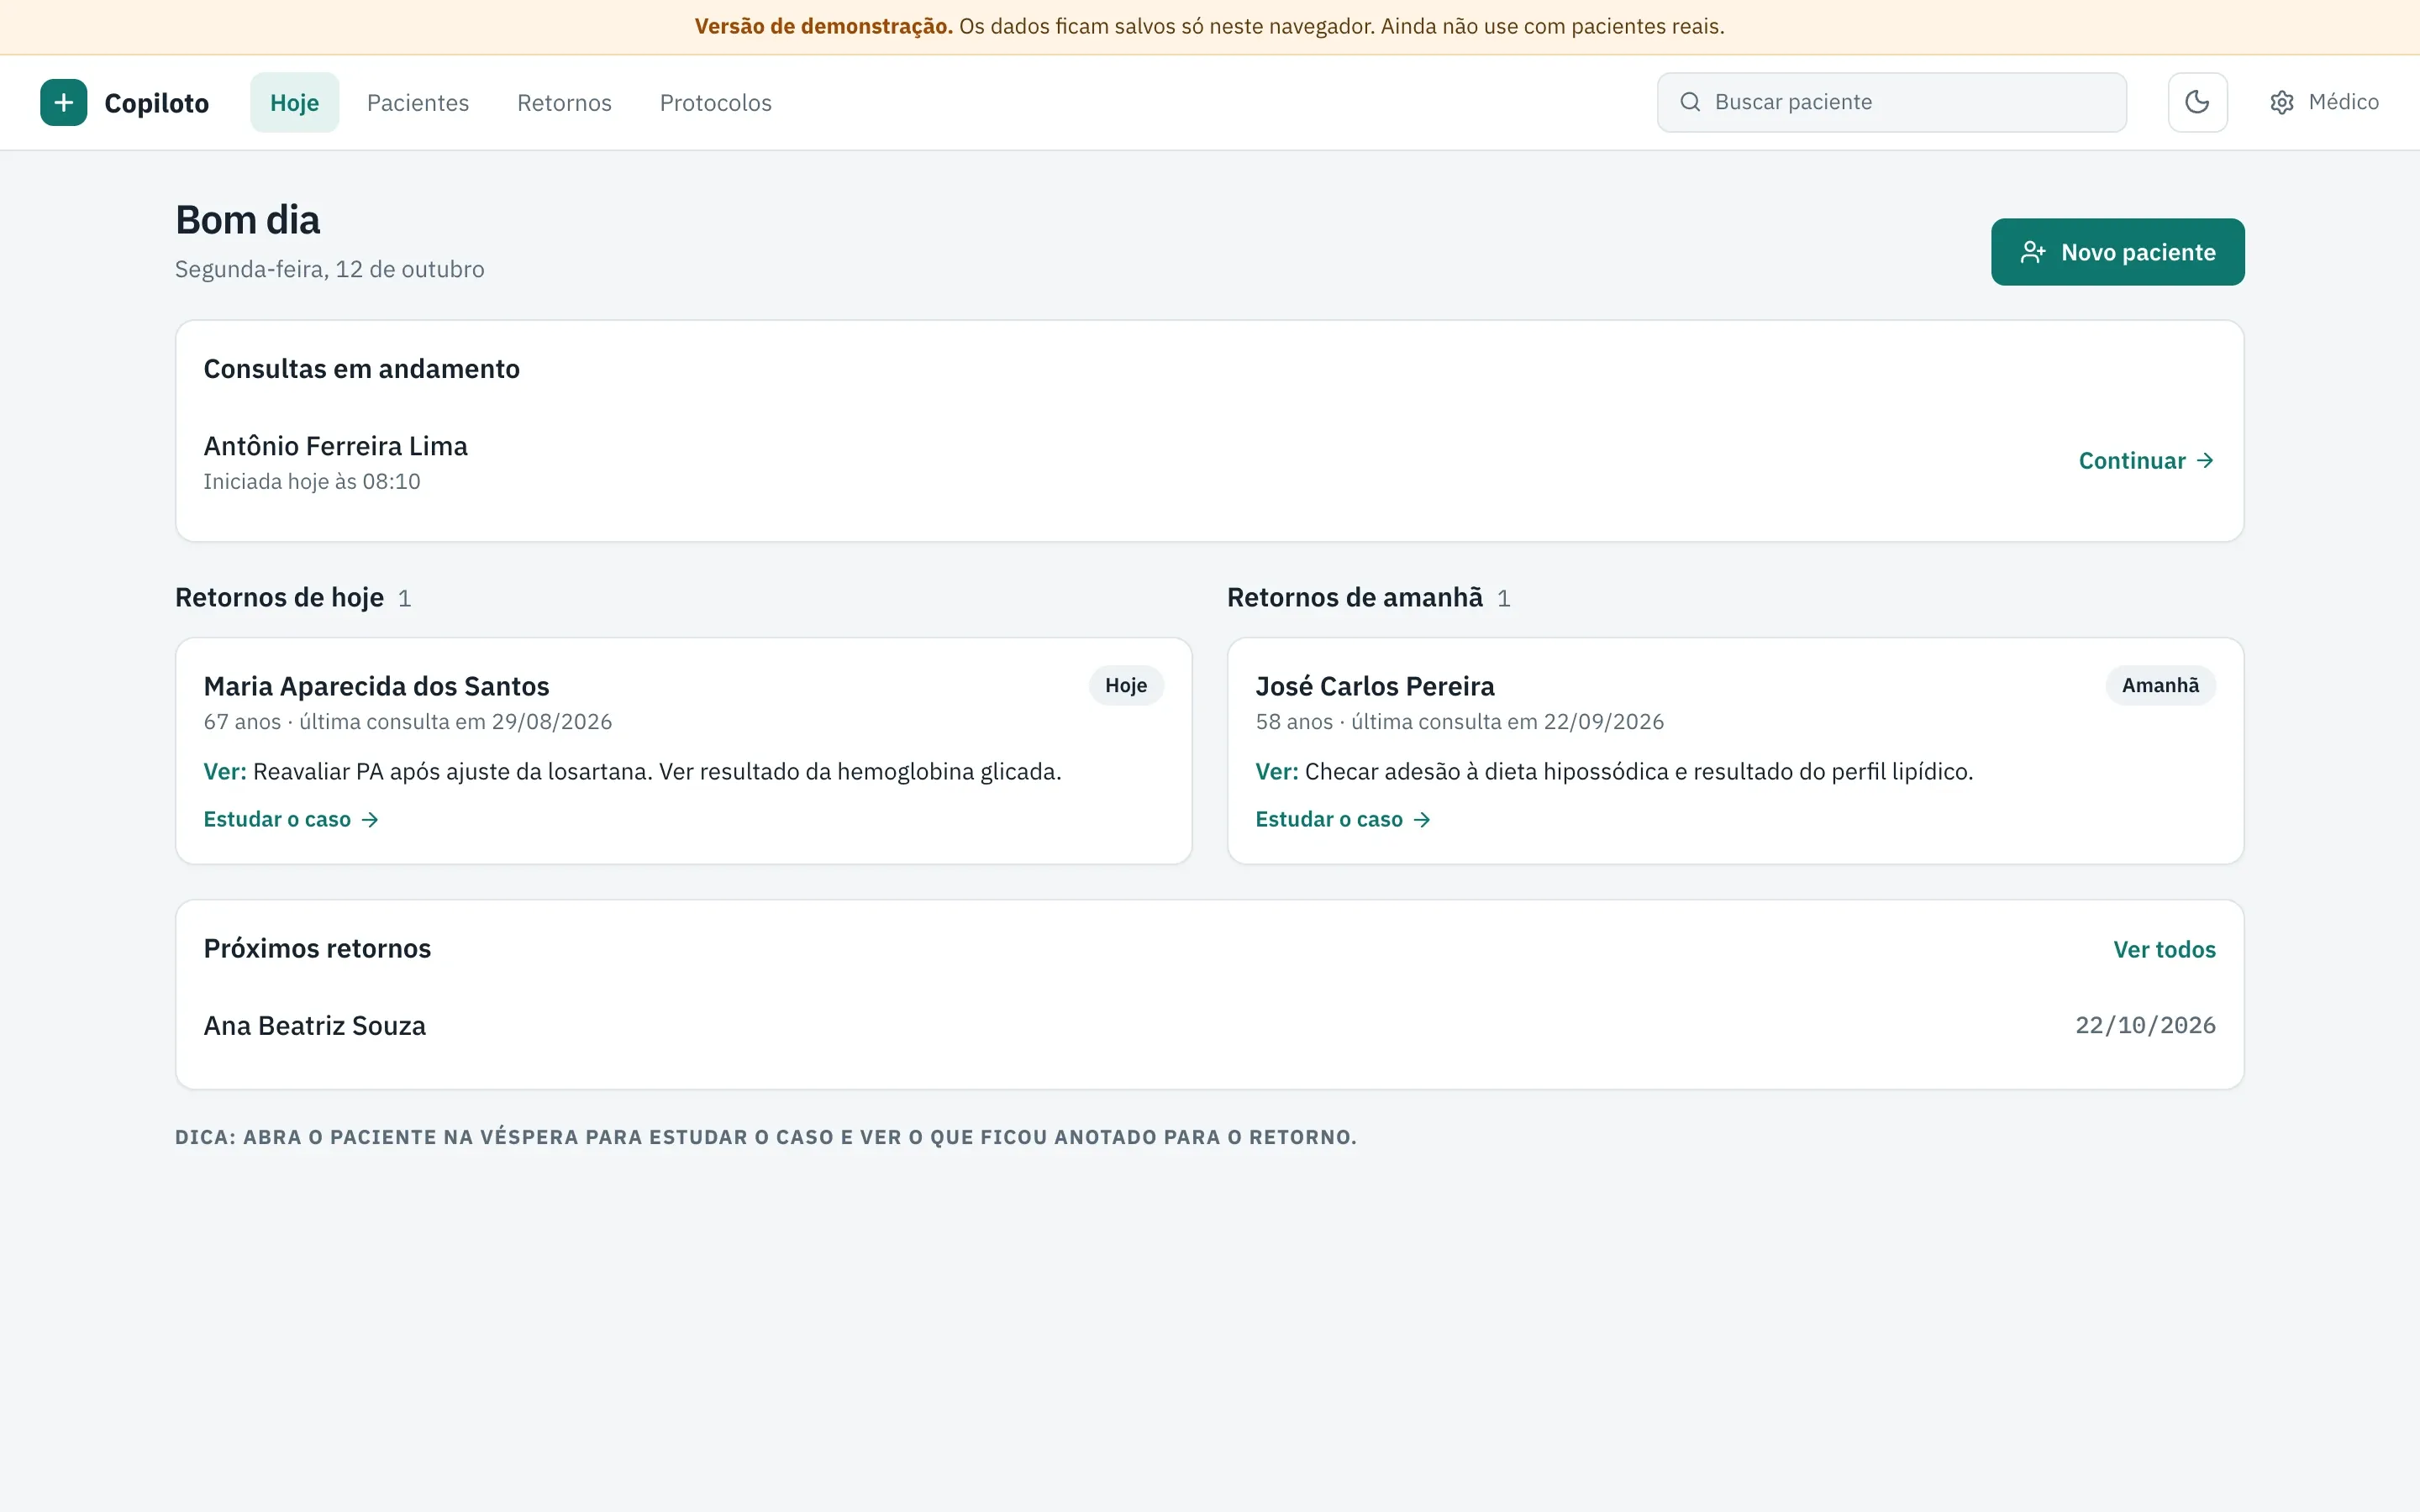Open the Protocolos tab
The height and width of the screenshot is (1512, 2420).
point(715,102)
